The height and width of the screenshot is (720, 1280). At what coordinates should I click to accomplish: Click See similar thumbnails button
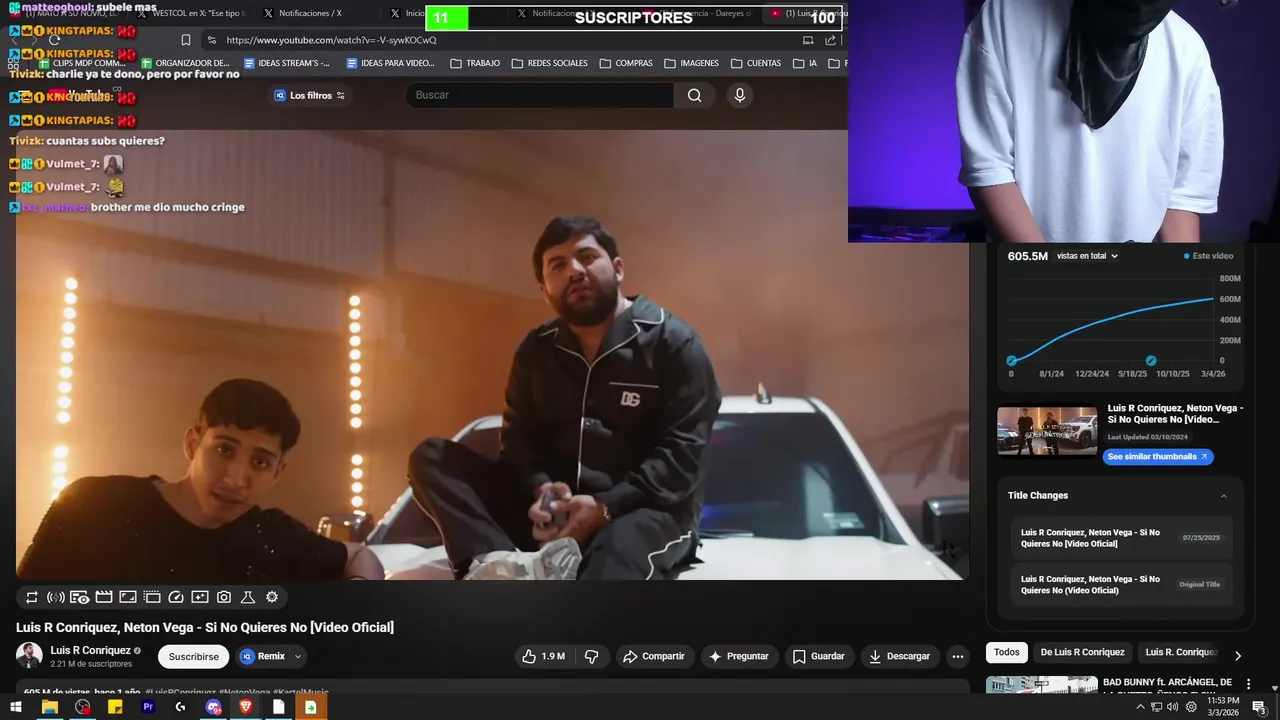tap(1158, 457)
